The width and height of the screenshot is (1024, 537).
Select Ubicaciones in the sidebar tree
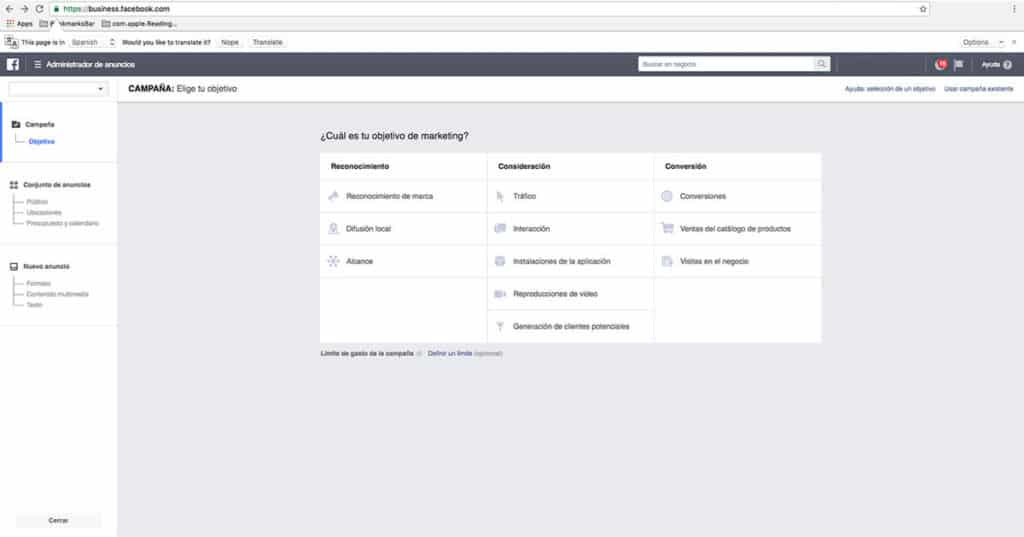coord(44,212)
